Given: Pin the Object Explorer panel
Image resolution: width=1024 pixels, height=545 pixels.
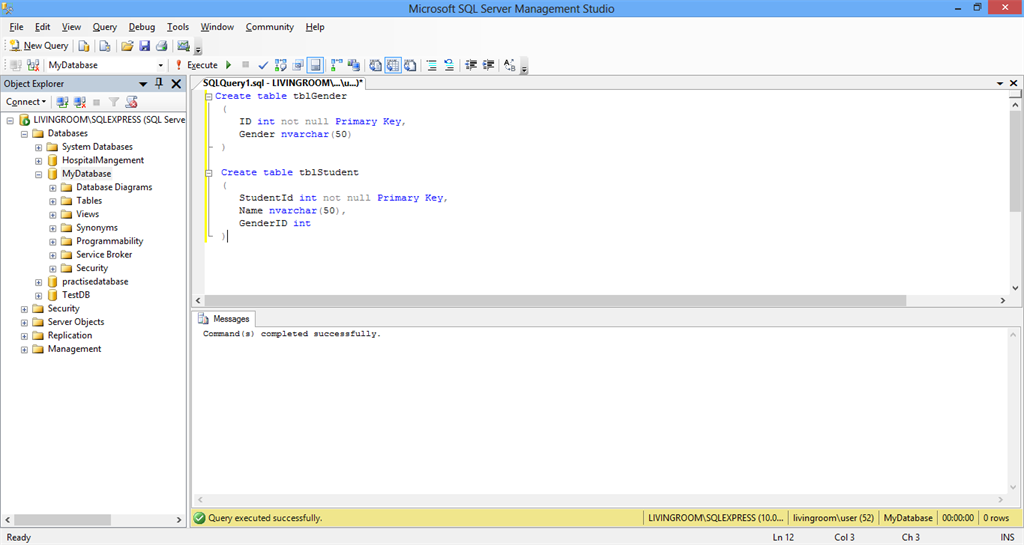Looking at the screenshot, I should click(x=158, y=84).
